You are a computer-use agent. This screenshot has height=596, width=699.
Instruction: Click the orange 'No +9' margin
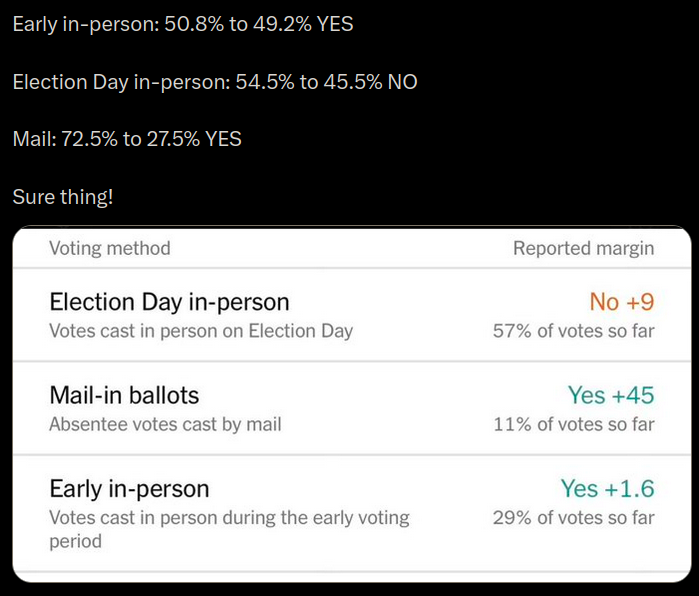[x=621, y=301]
